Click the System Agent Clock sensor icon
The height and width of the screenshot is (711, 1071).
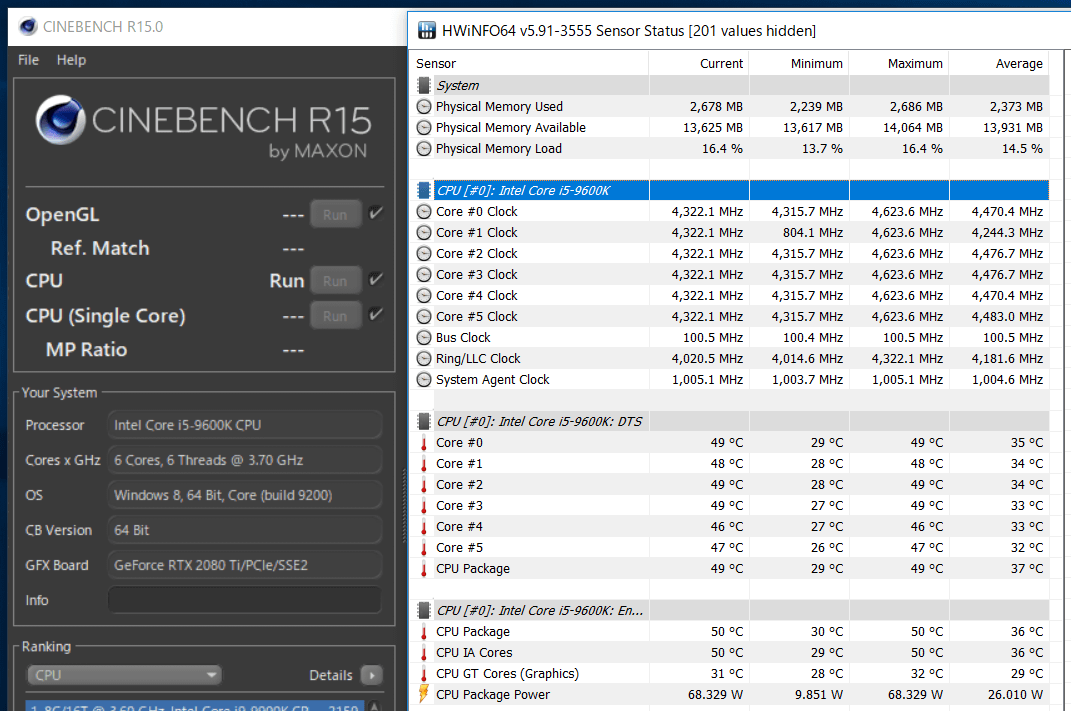click(424, 380)
